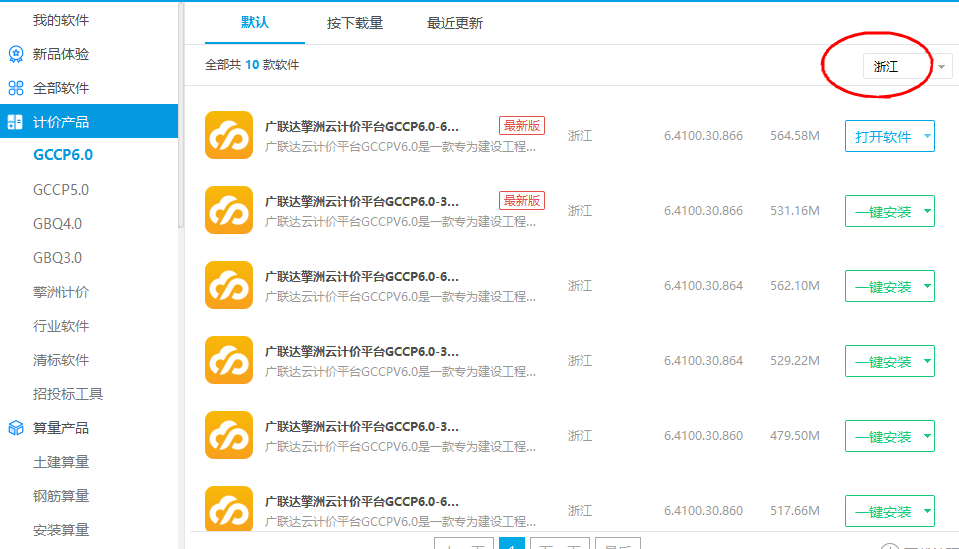Click the 最新版 badge on the 531.16M package
Screen dimensions: 959x549
pos(522,201)
